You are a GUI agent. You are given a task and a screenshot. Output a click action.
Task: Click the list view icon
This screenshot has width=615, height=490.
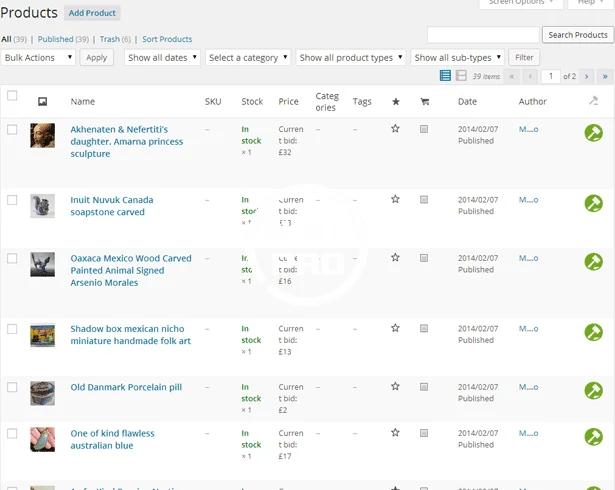tap(446, 76)
